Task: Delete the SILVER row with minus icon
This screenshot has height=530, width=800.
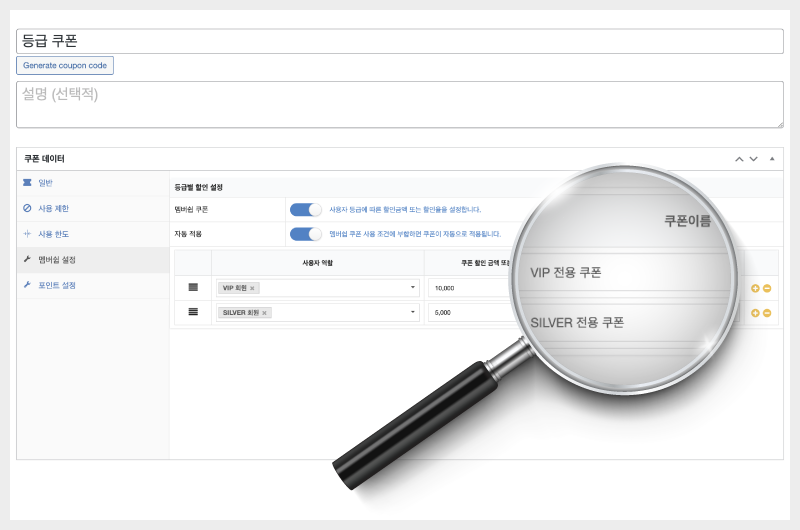Action: tap(767, 313)
